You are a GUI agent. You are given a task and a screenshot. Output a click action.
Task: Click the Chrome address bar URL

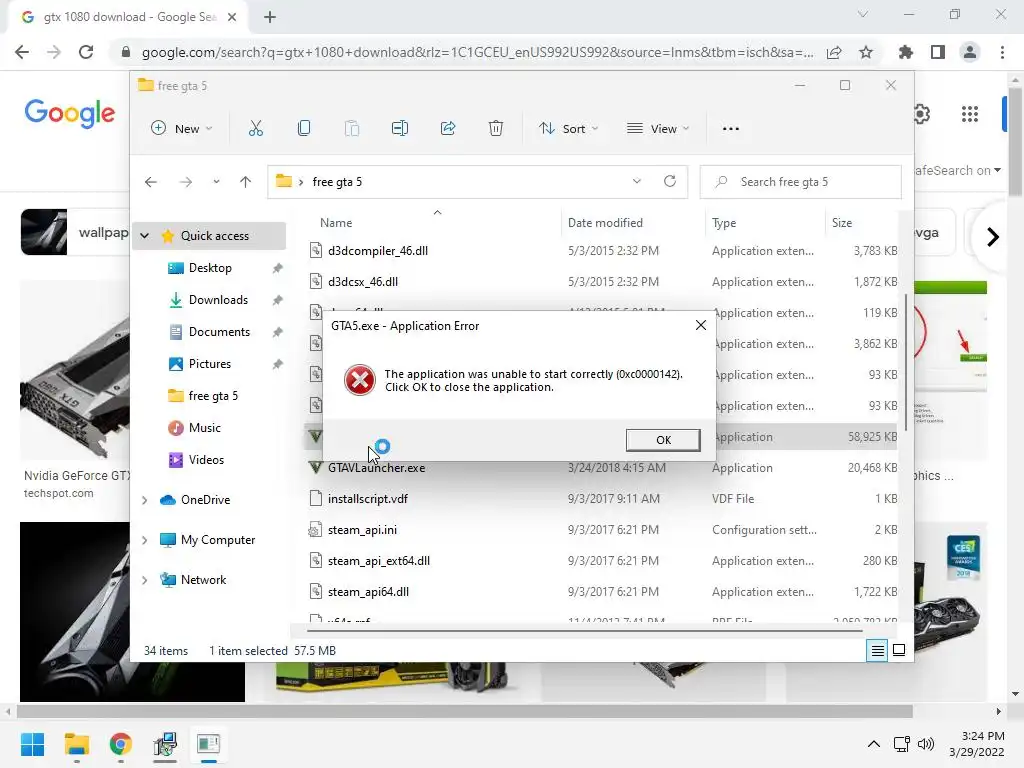click(477, 52)
